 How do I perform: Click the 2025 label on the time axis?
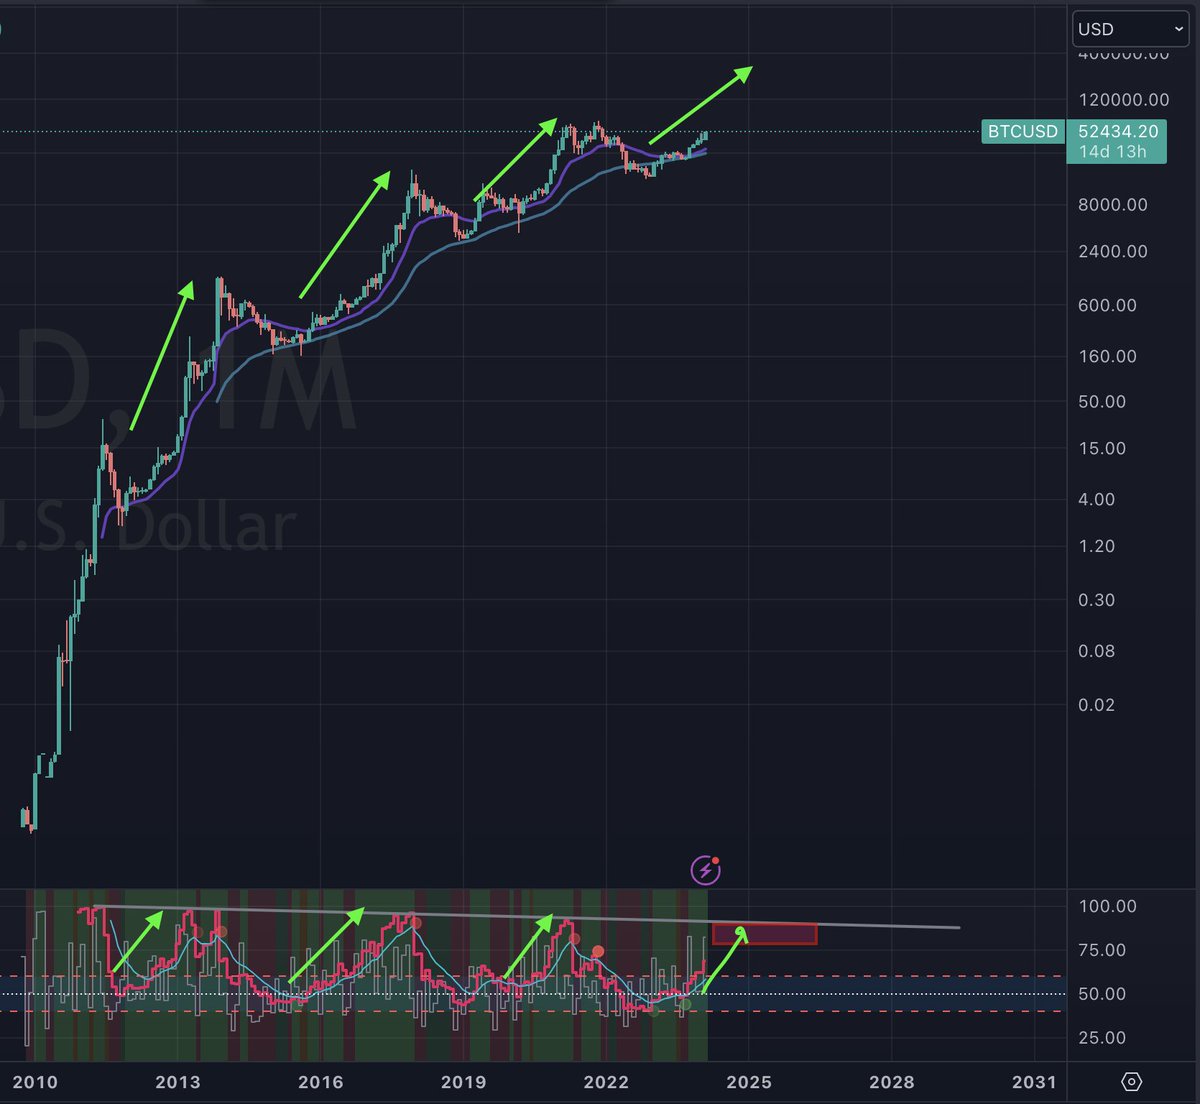[x=750, y=1082]
